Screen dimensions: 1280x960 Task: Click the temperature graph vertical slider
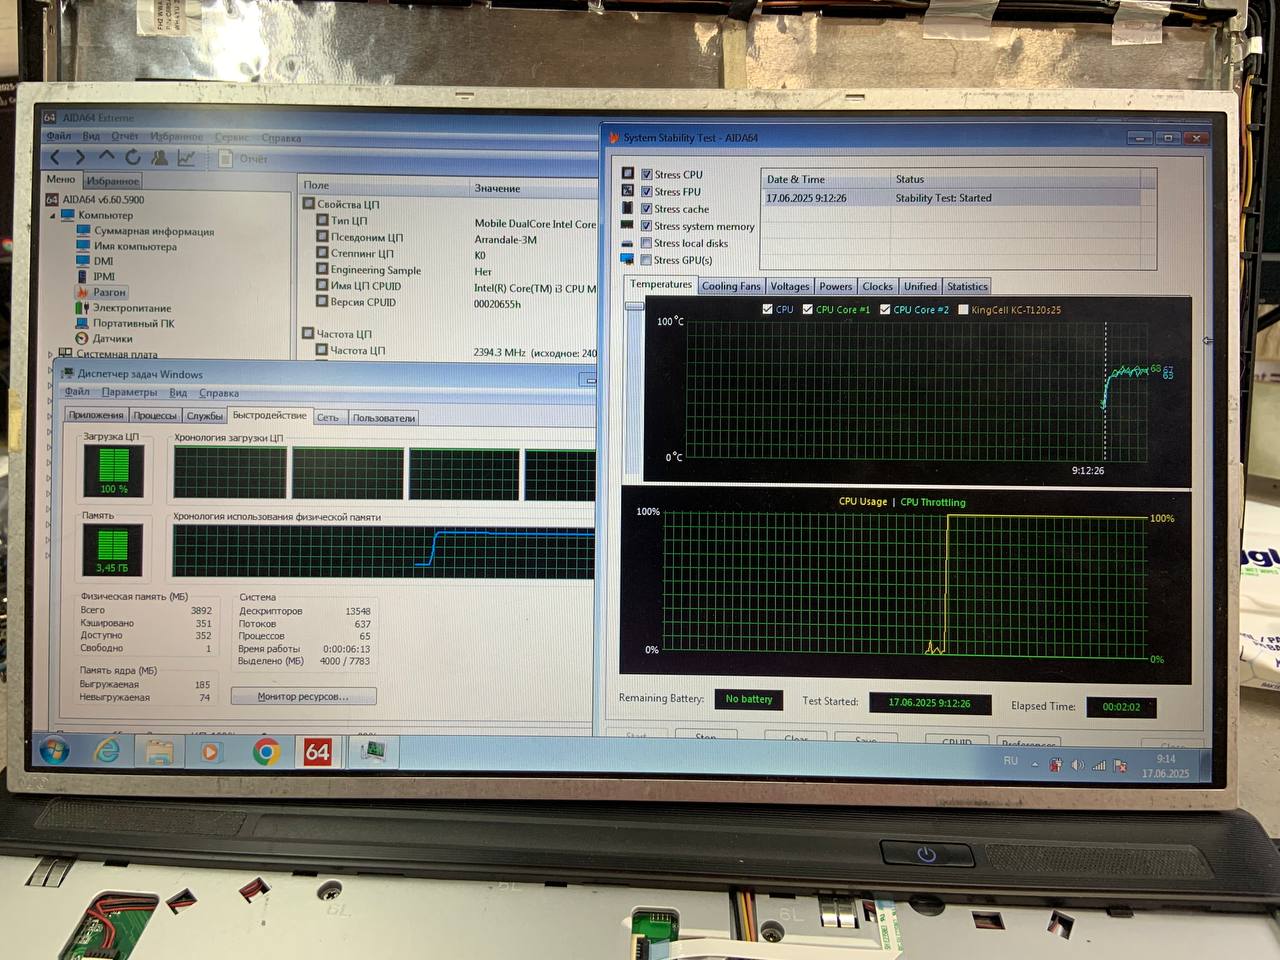634,390
